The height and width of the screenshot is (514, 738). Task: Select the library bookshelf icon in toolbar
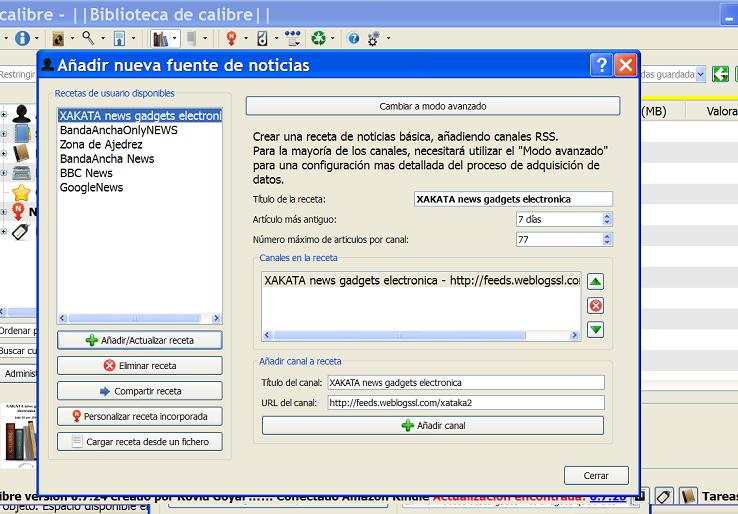click(x=160, y=39)
